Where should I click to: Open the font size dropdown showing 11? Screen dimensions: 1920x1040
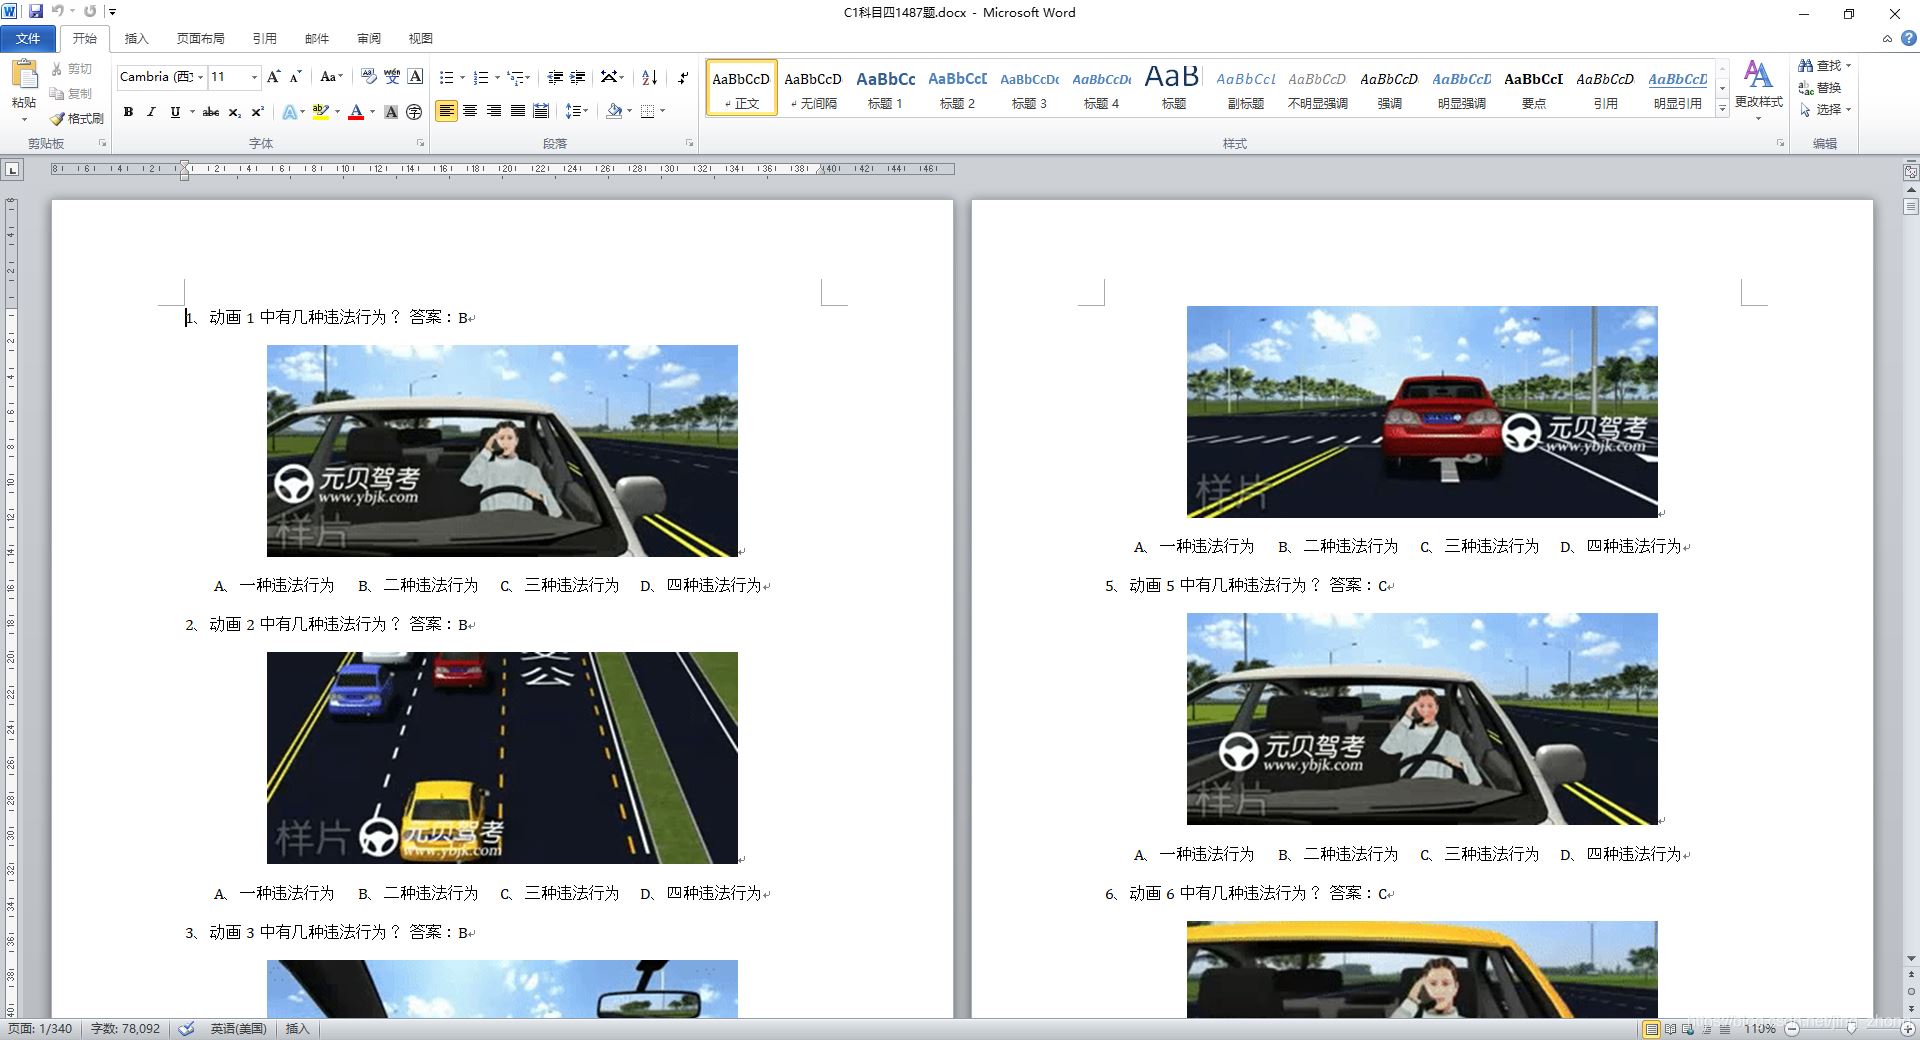[254, 77]
